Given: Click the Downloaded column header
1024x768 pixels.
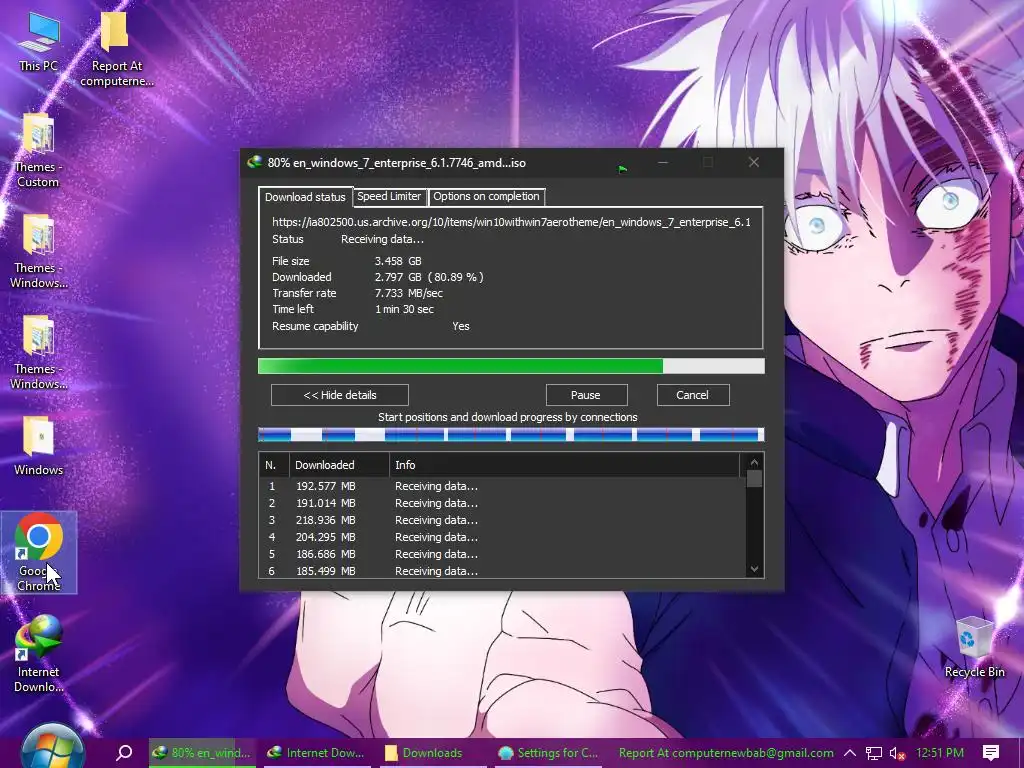Looking at the screenshot, I should pos(340,465).
